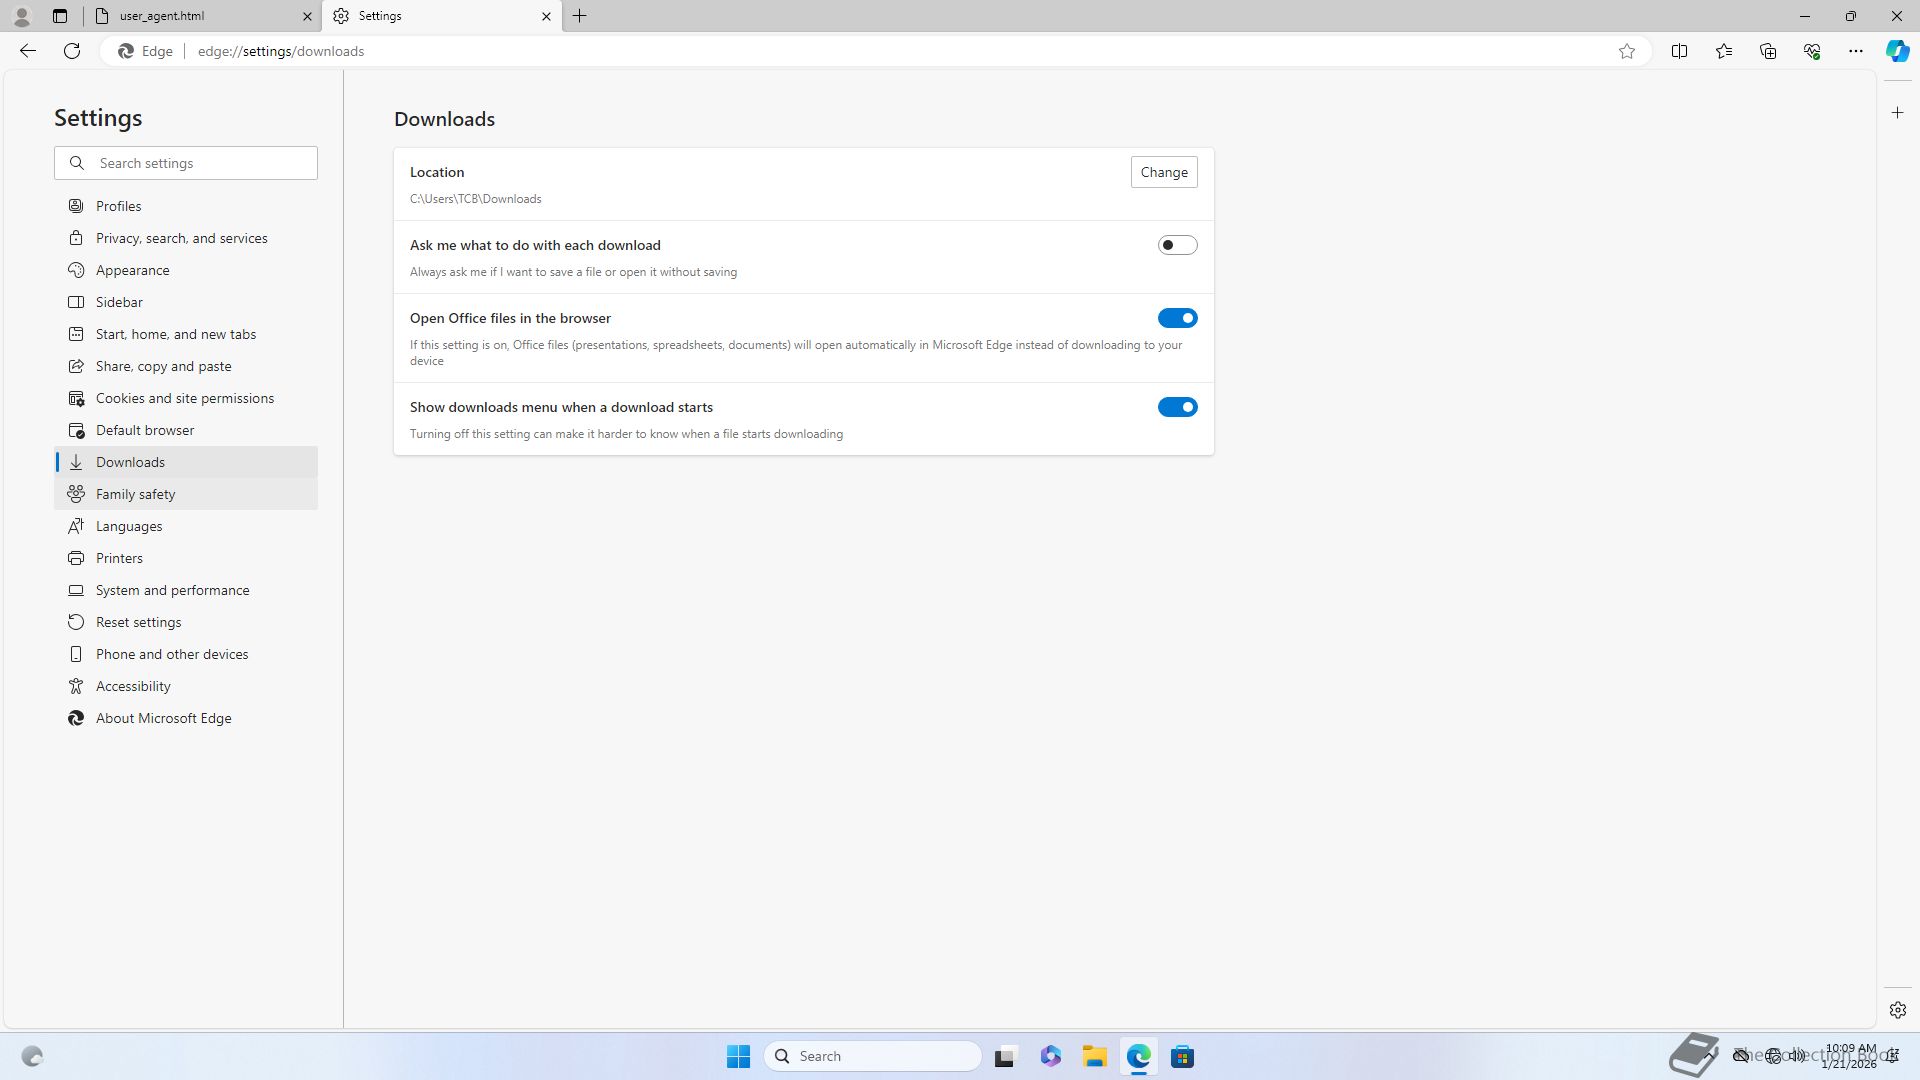This screenshot has height=1080, width=1920.
Task: Click the Copilot icon in the toolbar
Action: [x=1897, y=51]
